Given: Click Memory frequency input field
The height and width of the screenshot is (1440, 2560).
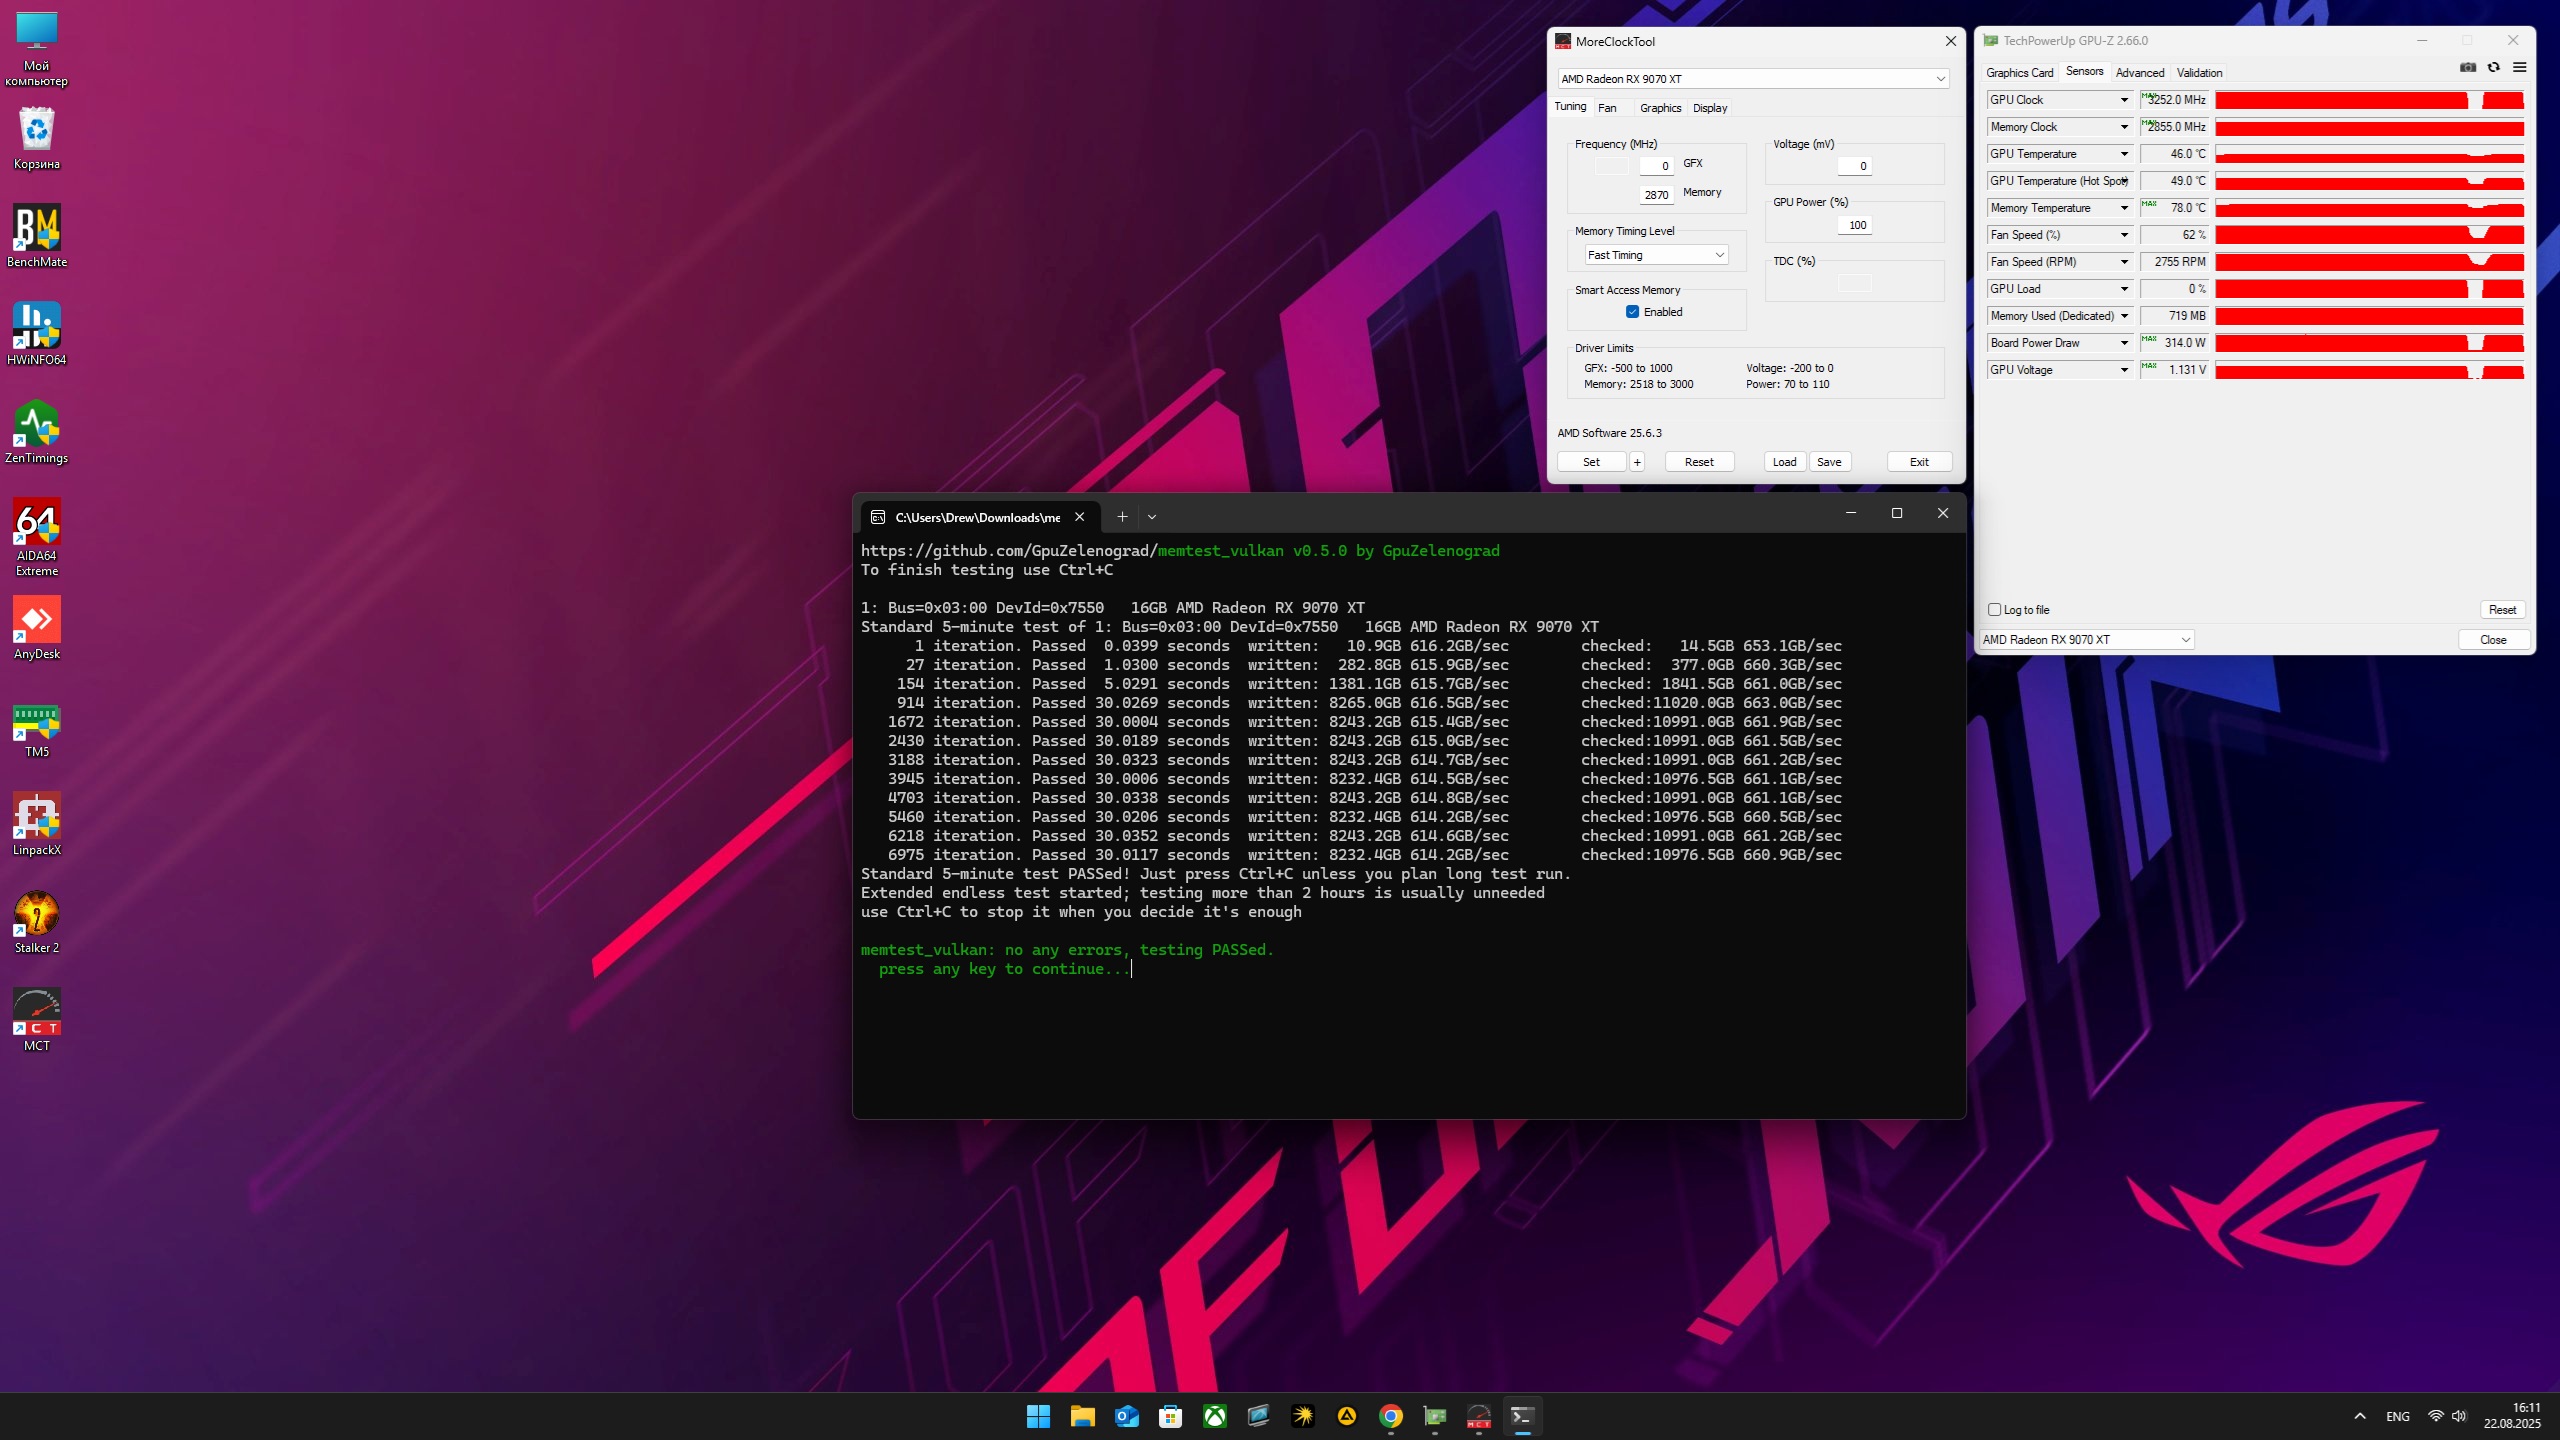Looking at the screenshot, I should coord(1656,195).
